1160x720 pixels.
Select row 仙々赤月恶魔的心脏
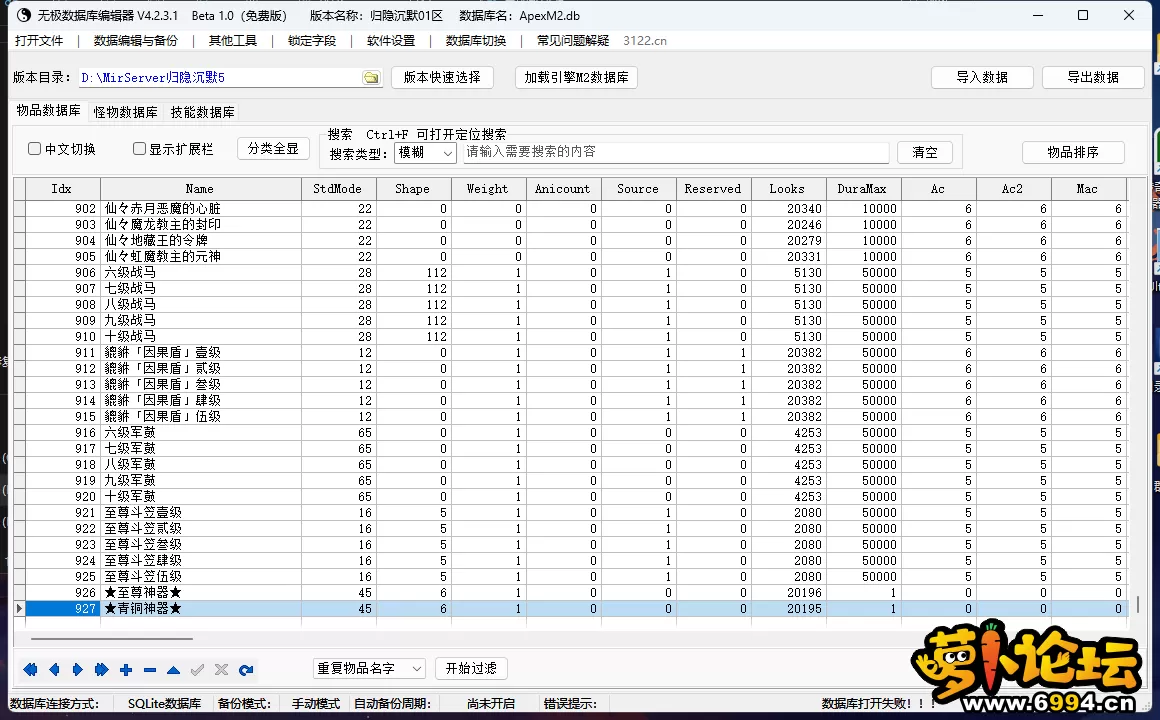click(x=570, y=209)
